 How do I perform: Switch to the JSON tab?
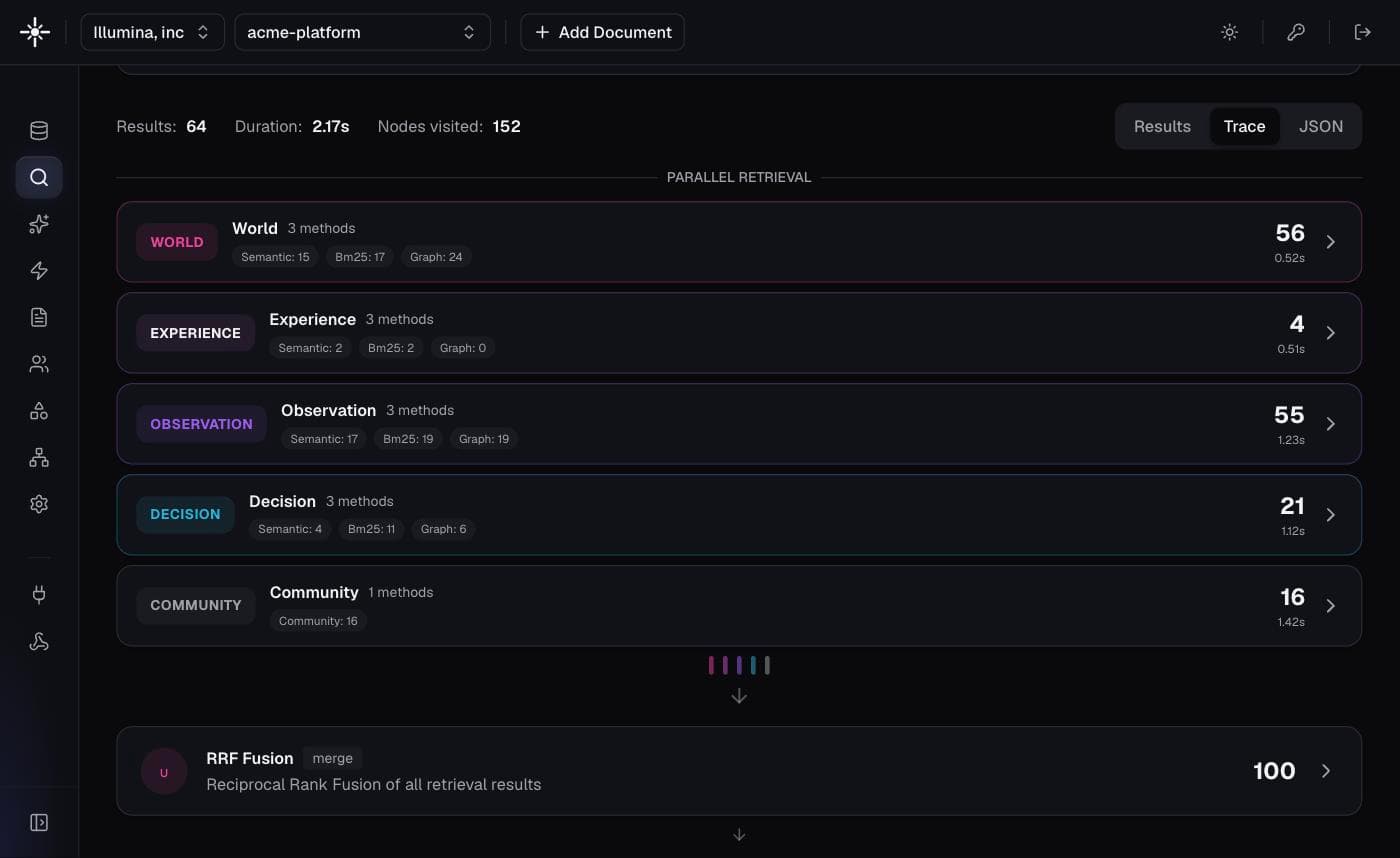tap(1320, 126)
